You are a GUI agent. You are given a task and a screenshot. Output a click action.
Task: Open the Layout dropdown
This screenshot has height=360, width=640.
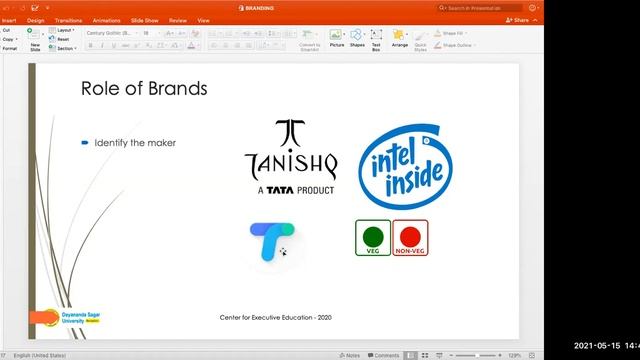[62, 30]
